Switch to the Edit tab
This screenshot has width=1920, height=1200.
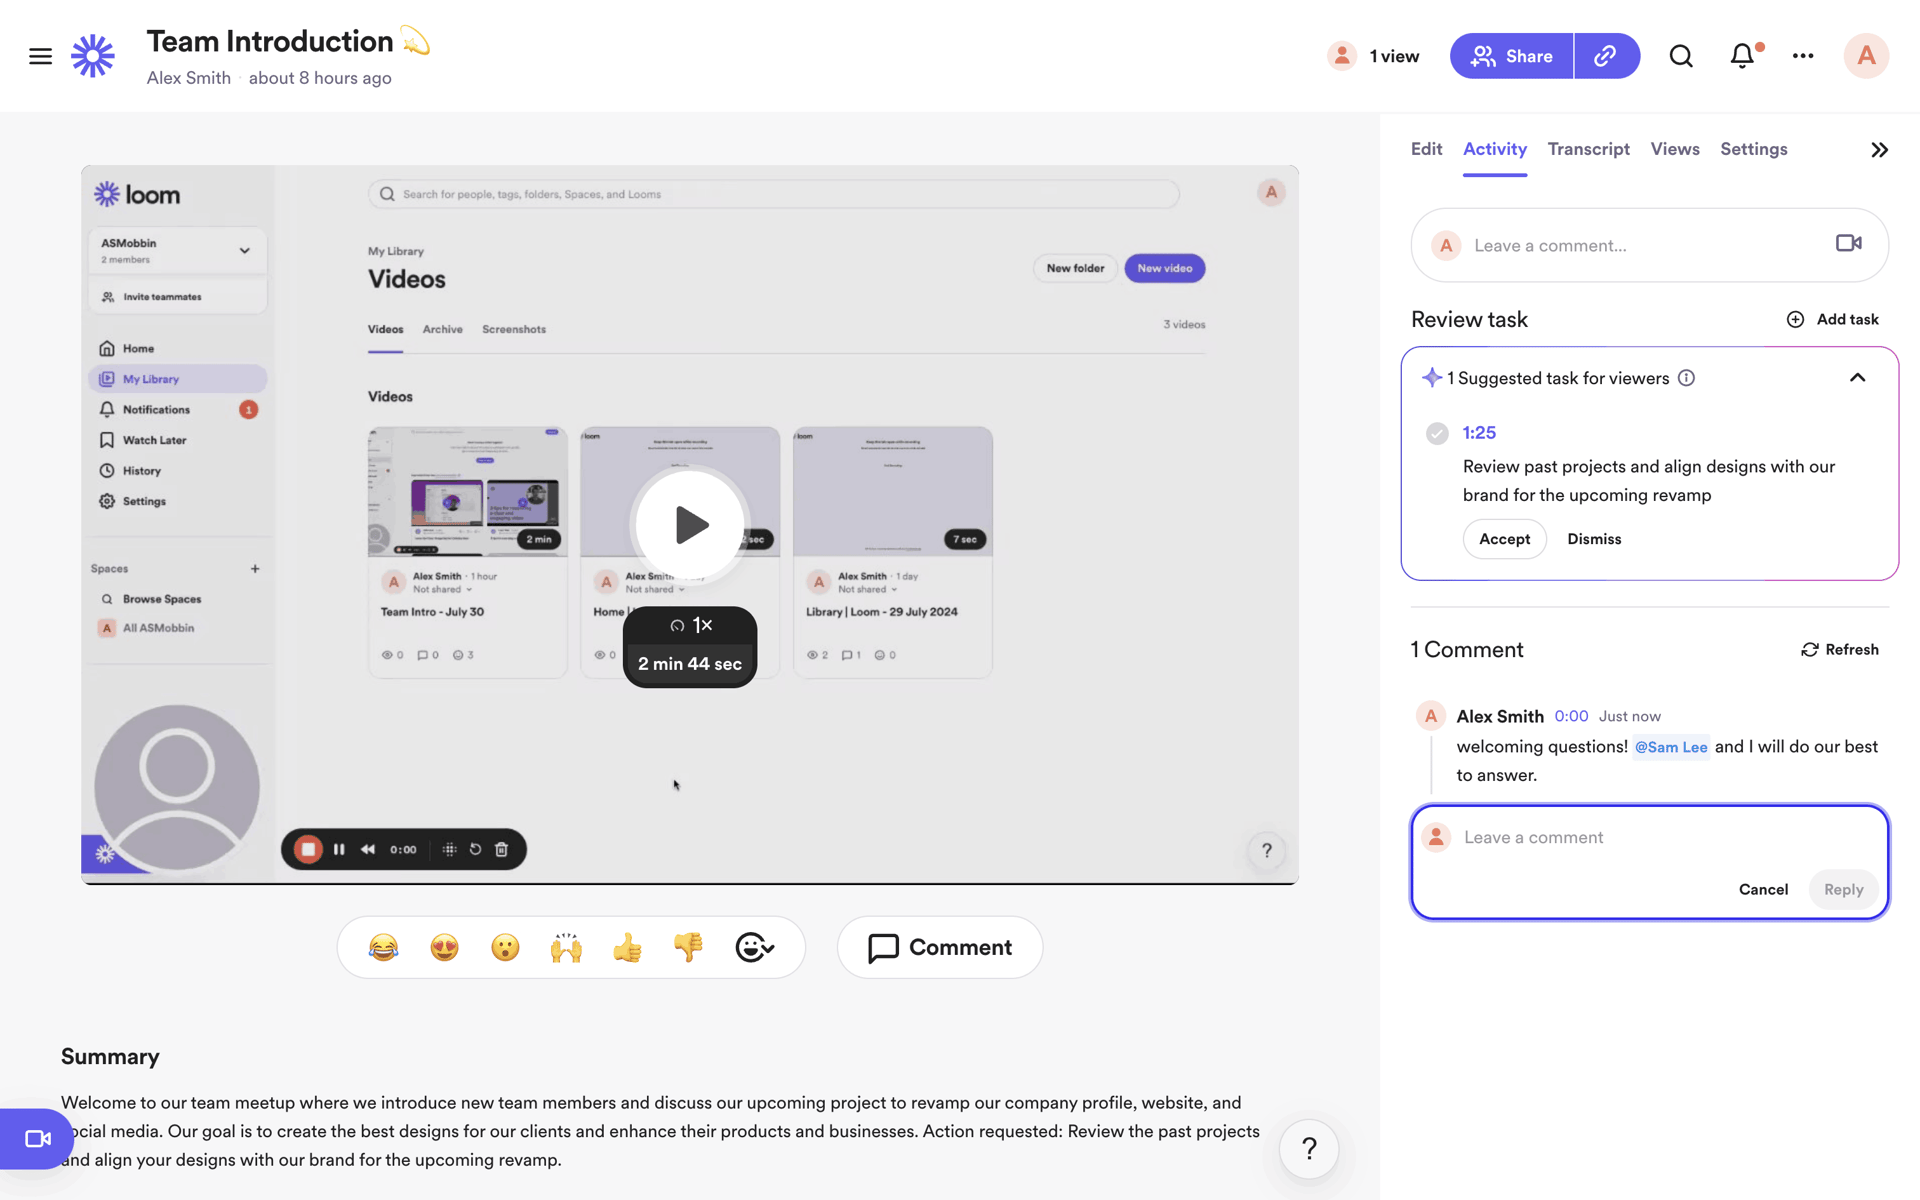[1426, 149]
